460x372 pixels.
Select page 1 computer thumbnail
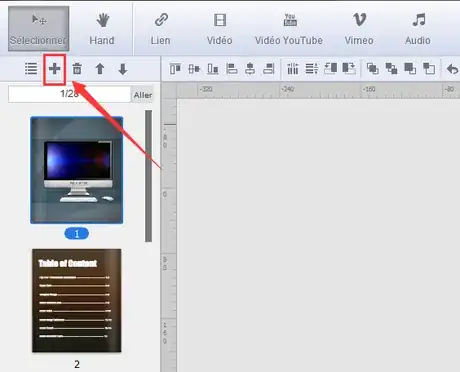click(77, 170)
